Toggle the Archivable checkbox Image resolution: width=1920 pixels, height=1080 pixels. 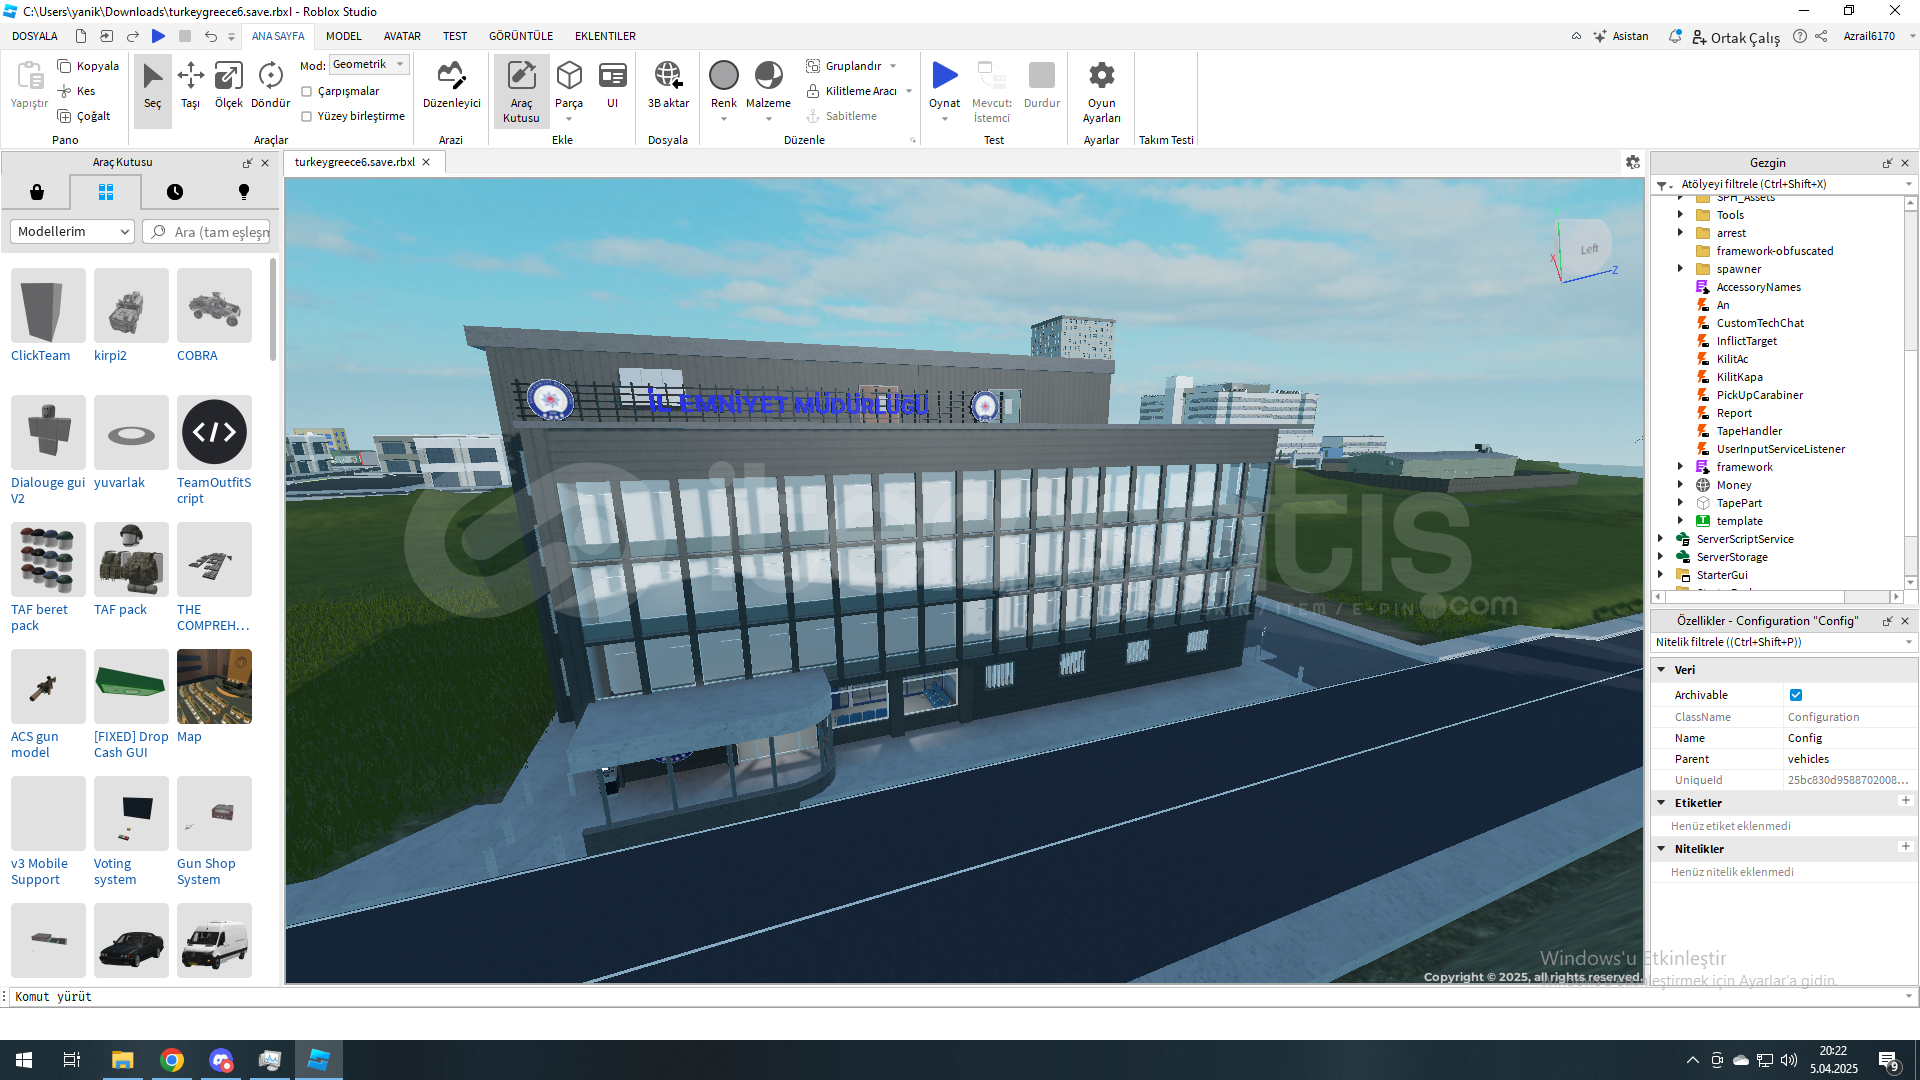1796,695
